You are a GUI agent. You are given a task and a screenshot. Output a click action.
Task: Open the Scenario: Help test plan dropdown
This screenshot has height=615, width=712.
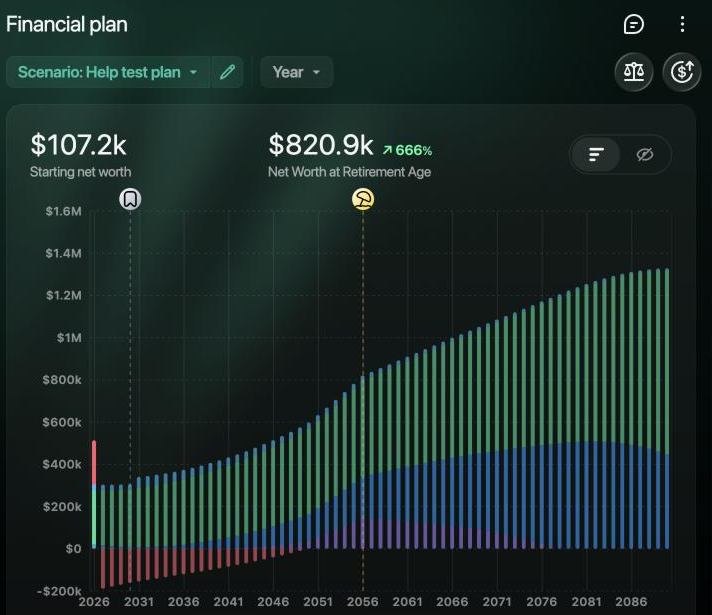(108, 72)
